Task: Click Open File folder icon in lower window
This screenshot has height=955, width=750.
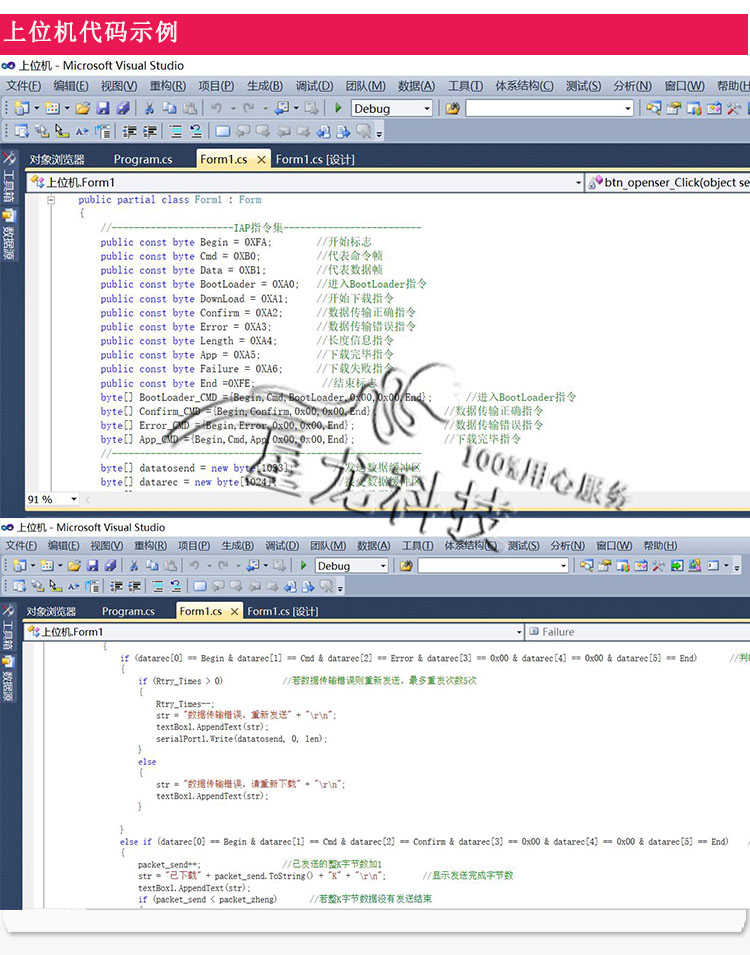Action: (x=74, y=566)
